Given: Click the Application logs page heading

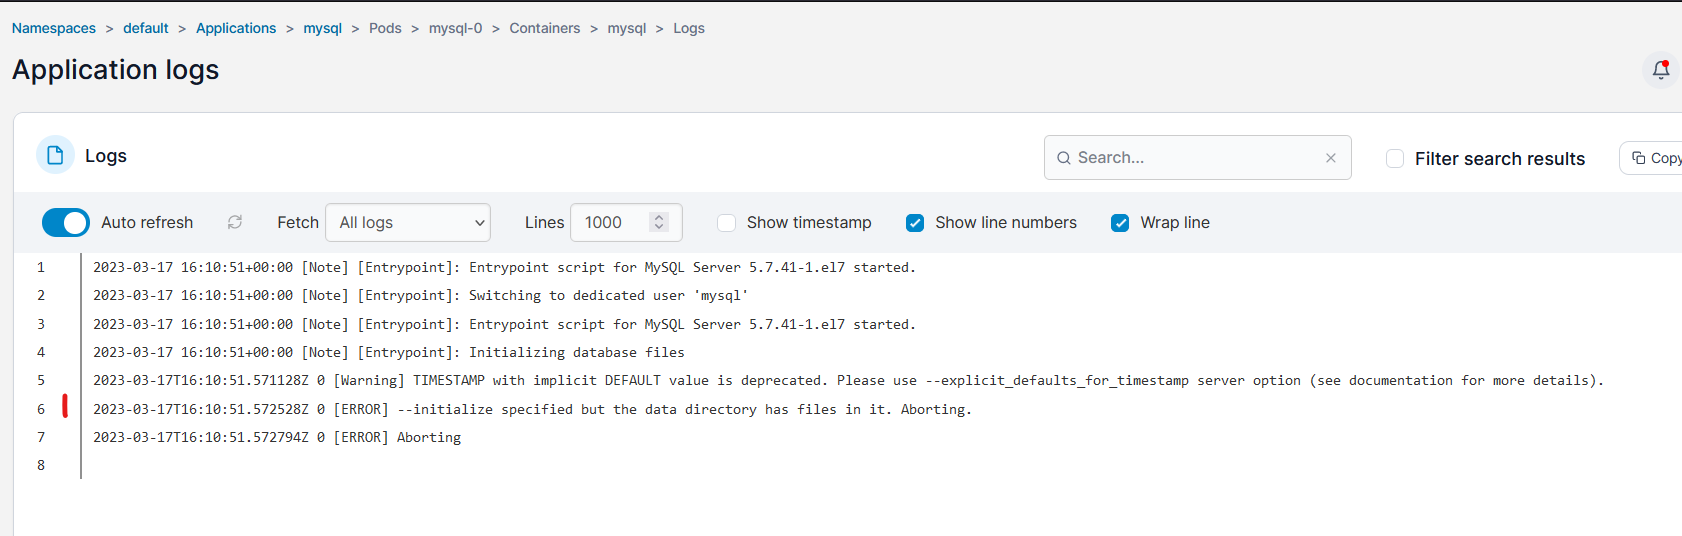Looking at the screenshot, I should (x=116, y=70).
